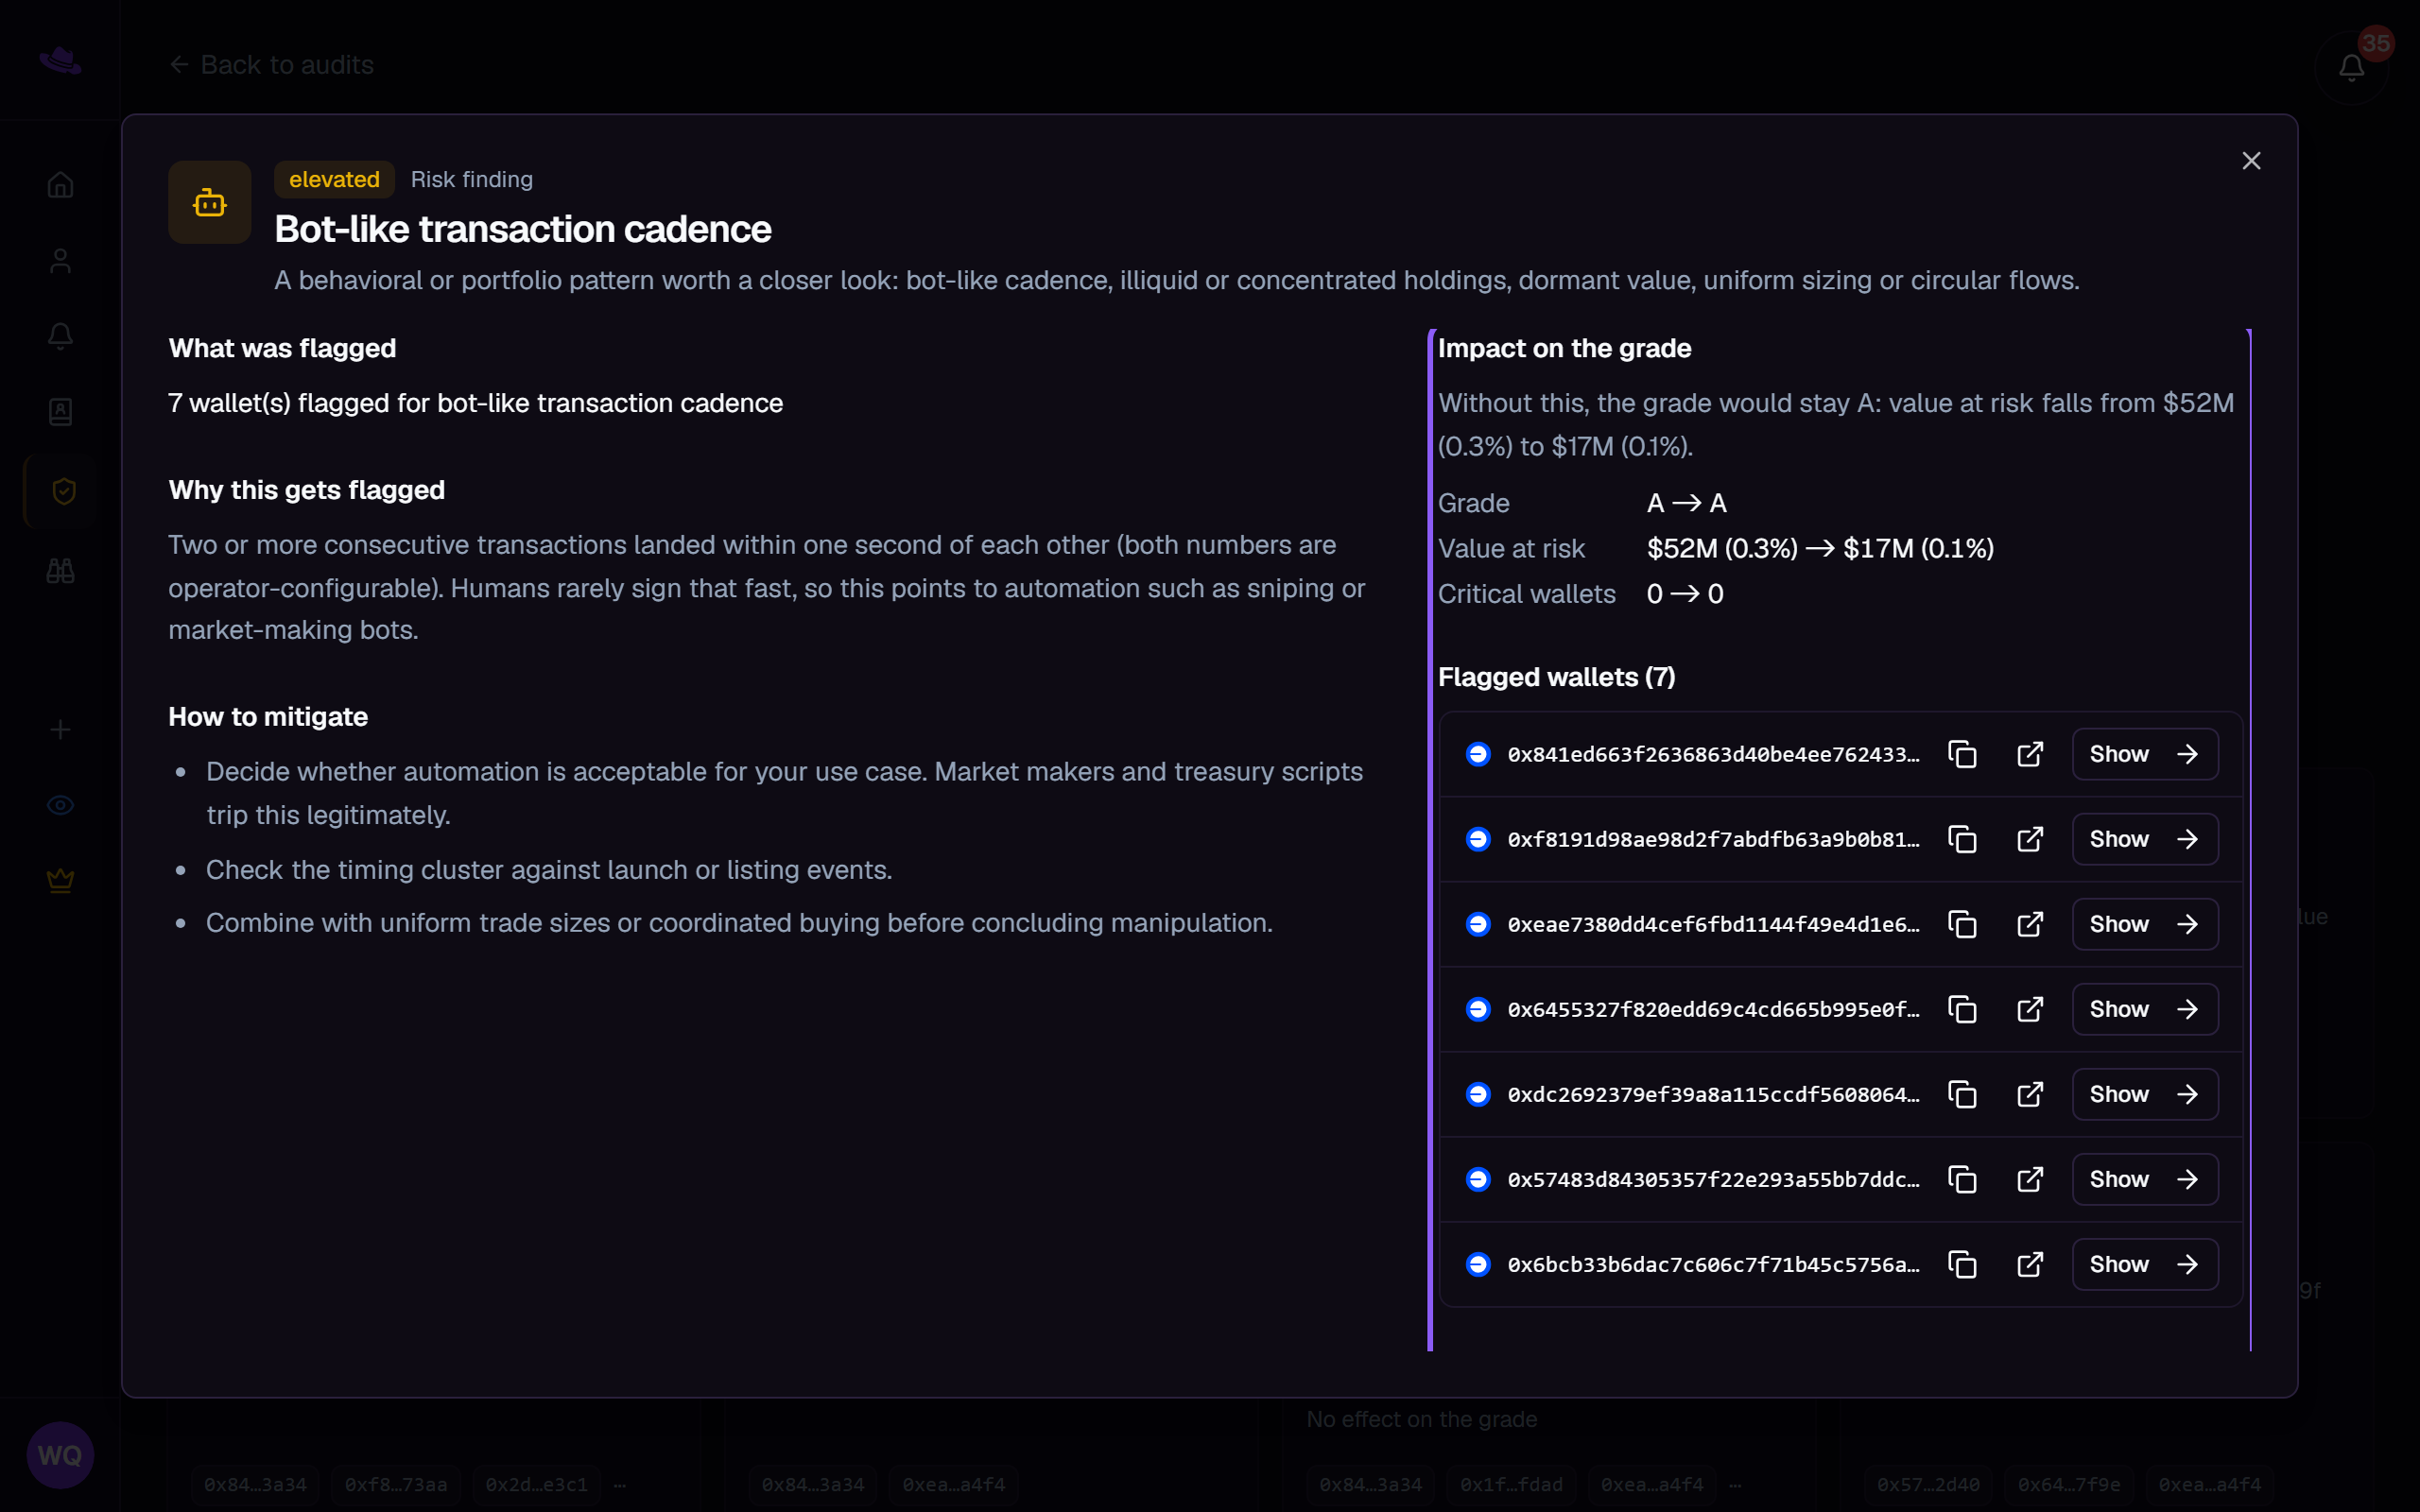Open the user profile sidebar icon
The width and height of the screenshot is (2420, 1512).
click(x=60, y=261)
